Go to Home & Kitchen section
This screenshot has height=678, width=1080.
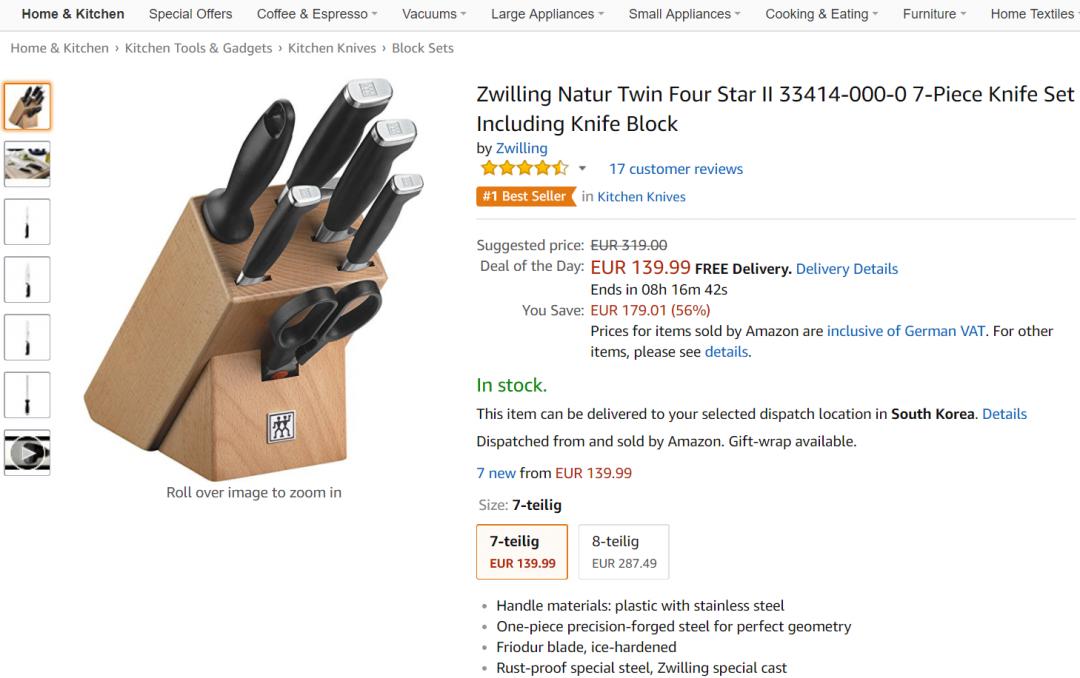(x=73, y=14)
